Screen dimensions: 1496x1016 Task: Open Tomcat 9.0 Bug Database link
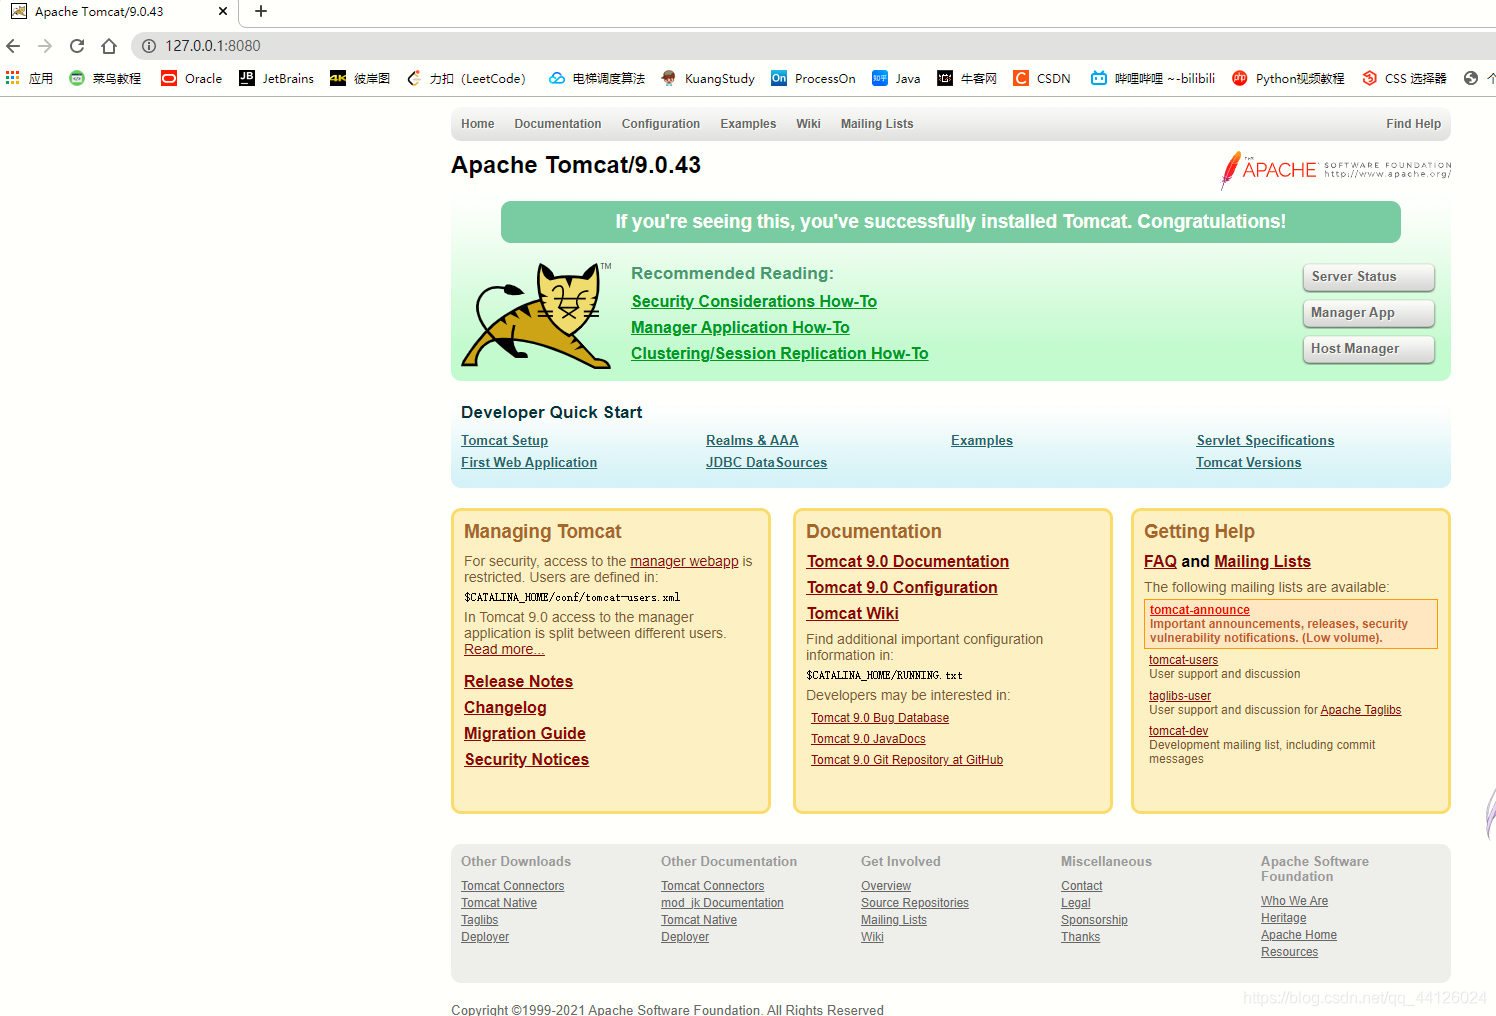[880, 718]
